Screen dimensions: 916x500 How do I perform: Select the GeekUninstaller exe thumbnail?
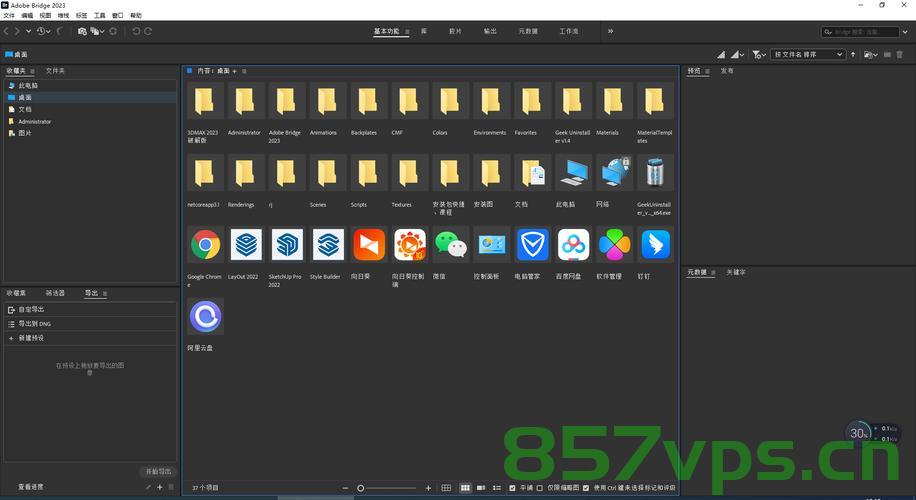tap(655, 172)
